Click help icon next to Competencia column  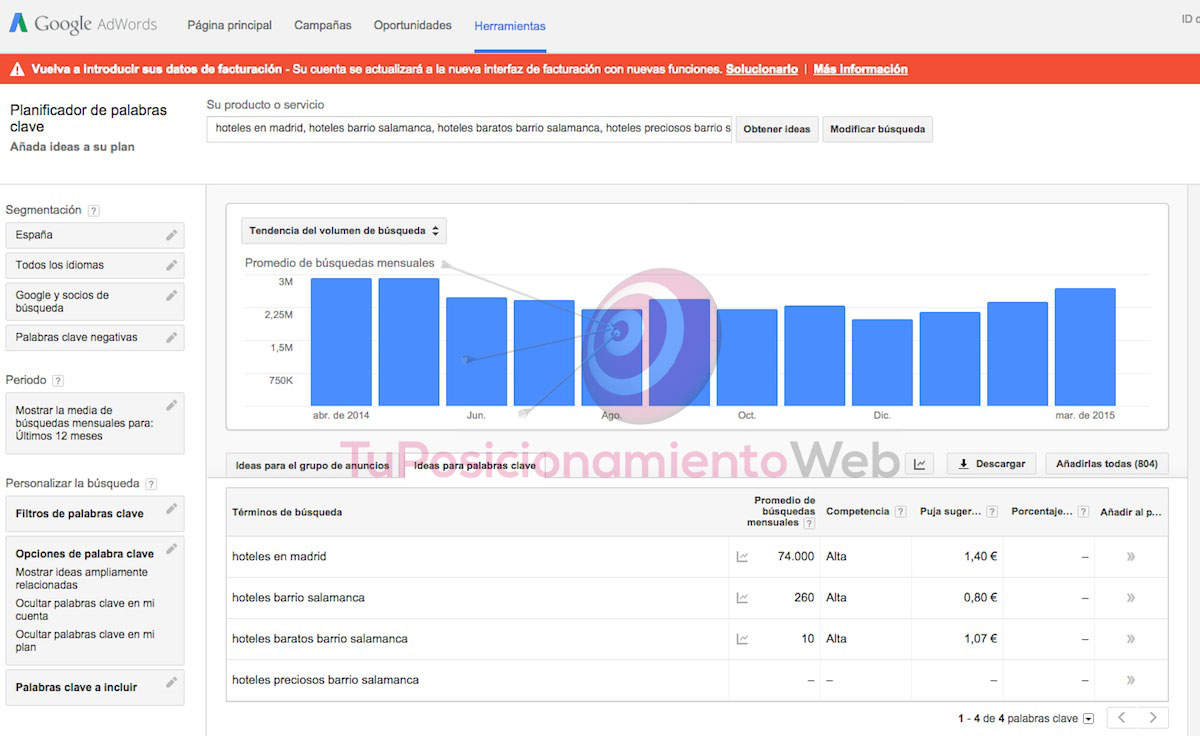pos(901,511)
